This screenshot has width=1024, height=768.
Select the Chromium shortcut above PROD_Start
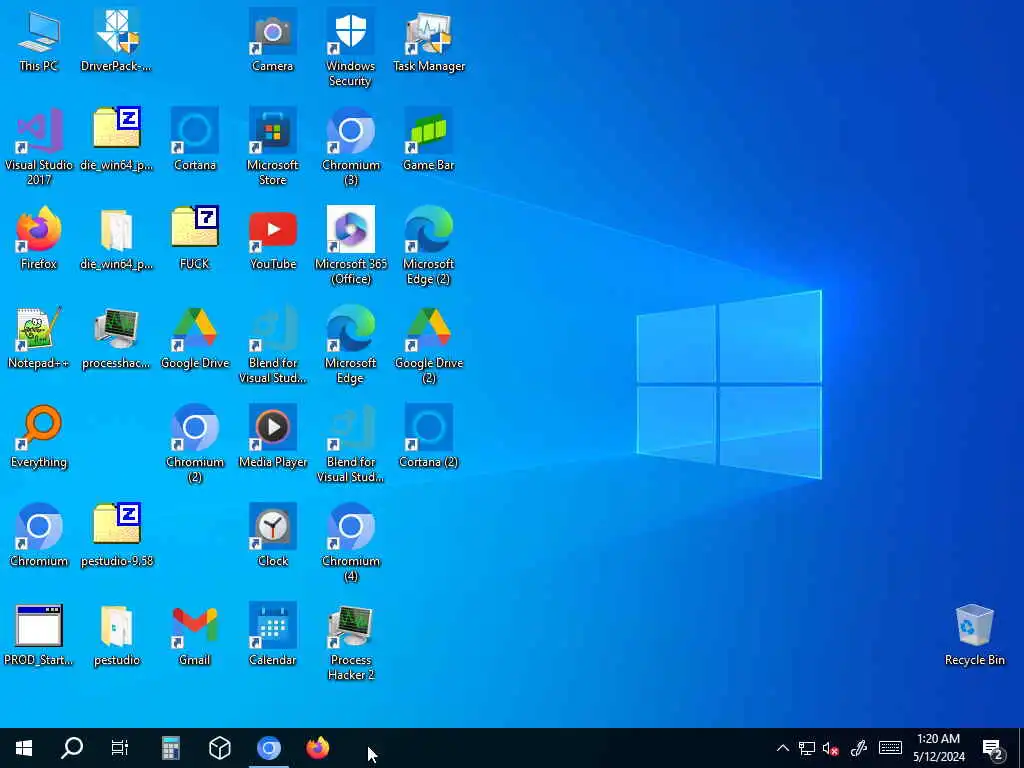[39, 536]
